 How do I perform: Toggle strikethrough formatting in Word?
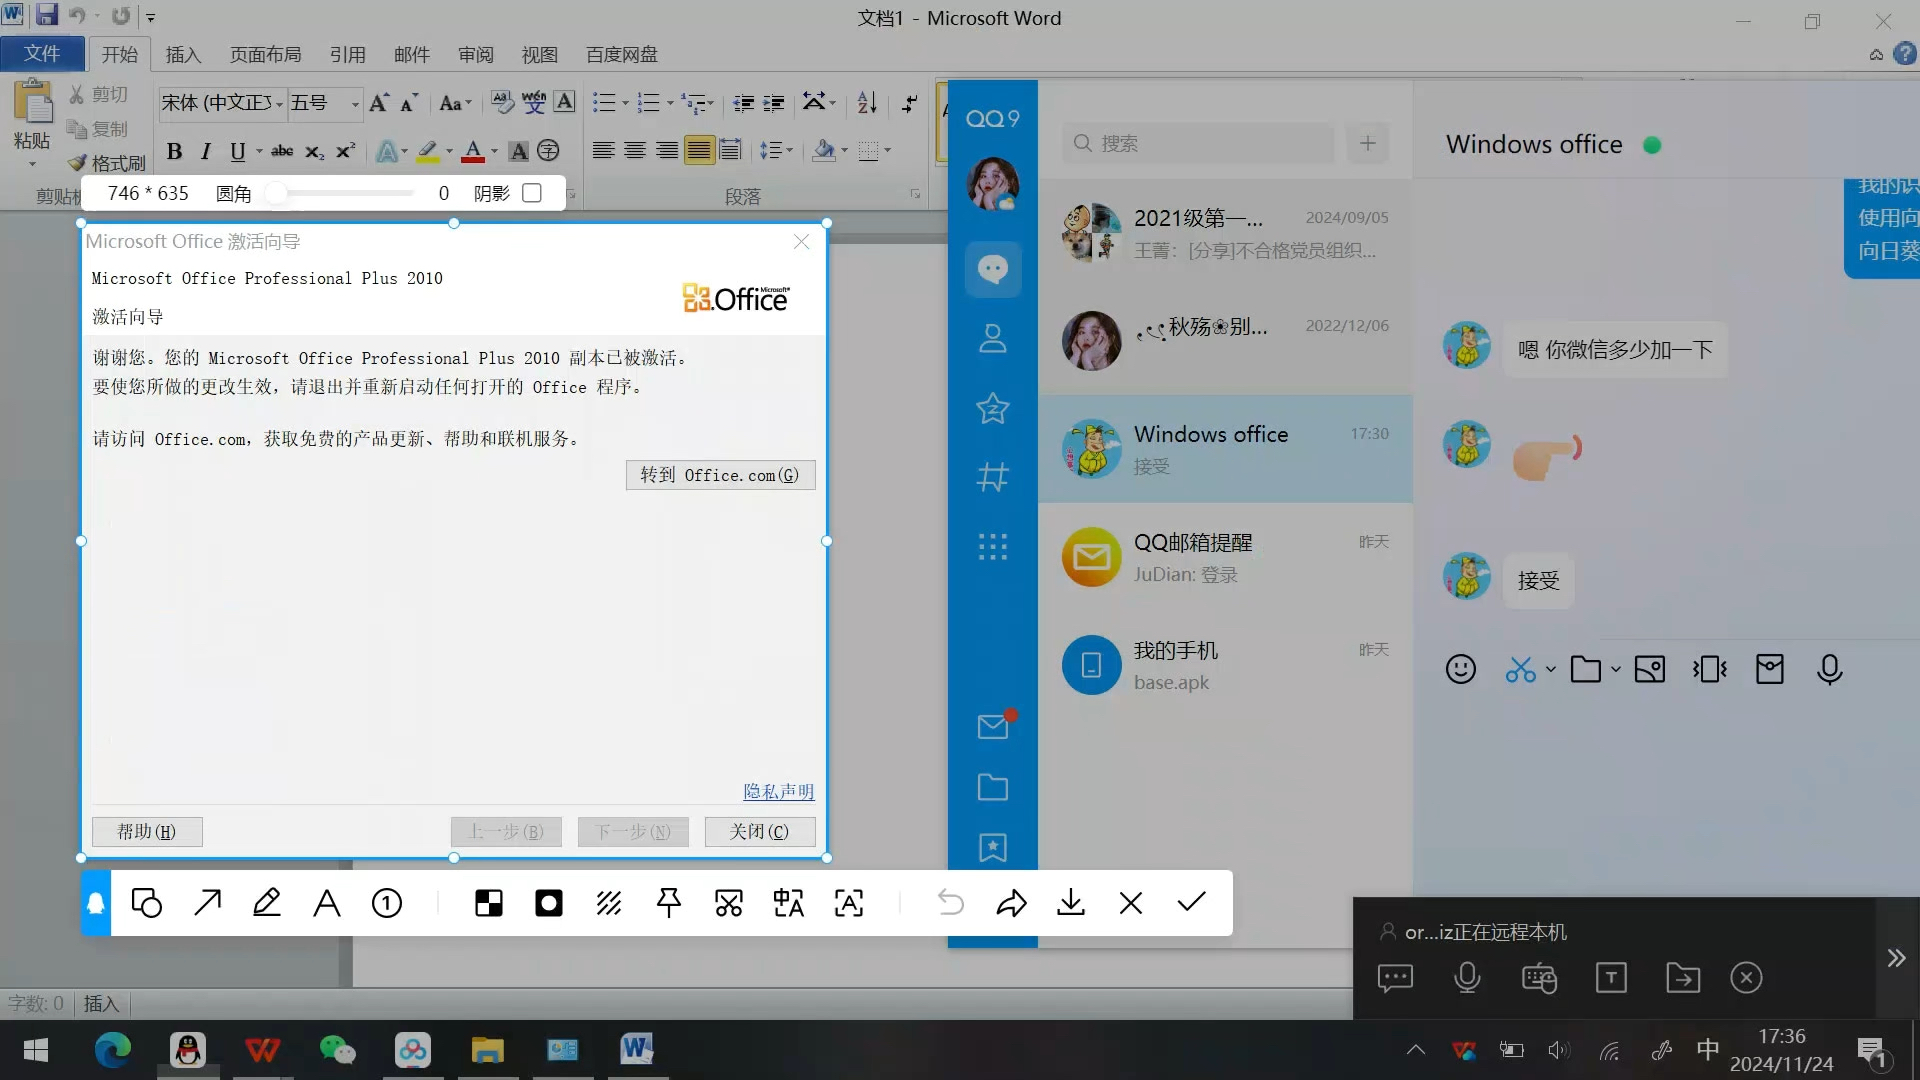[282, 151]
